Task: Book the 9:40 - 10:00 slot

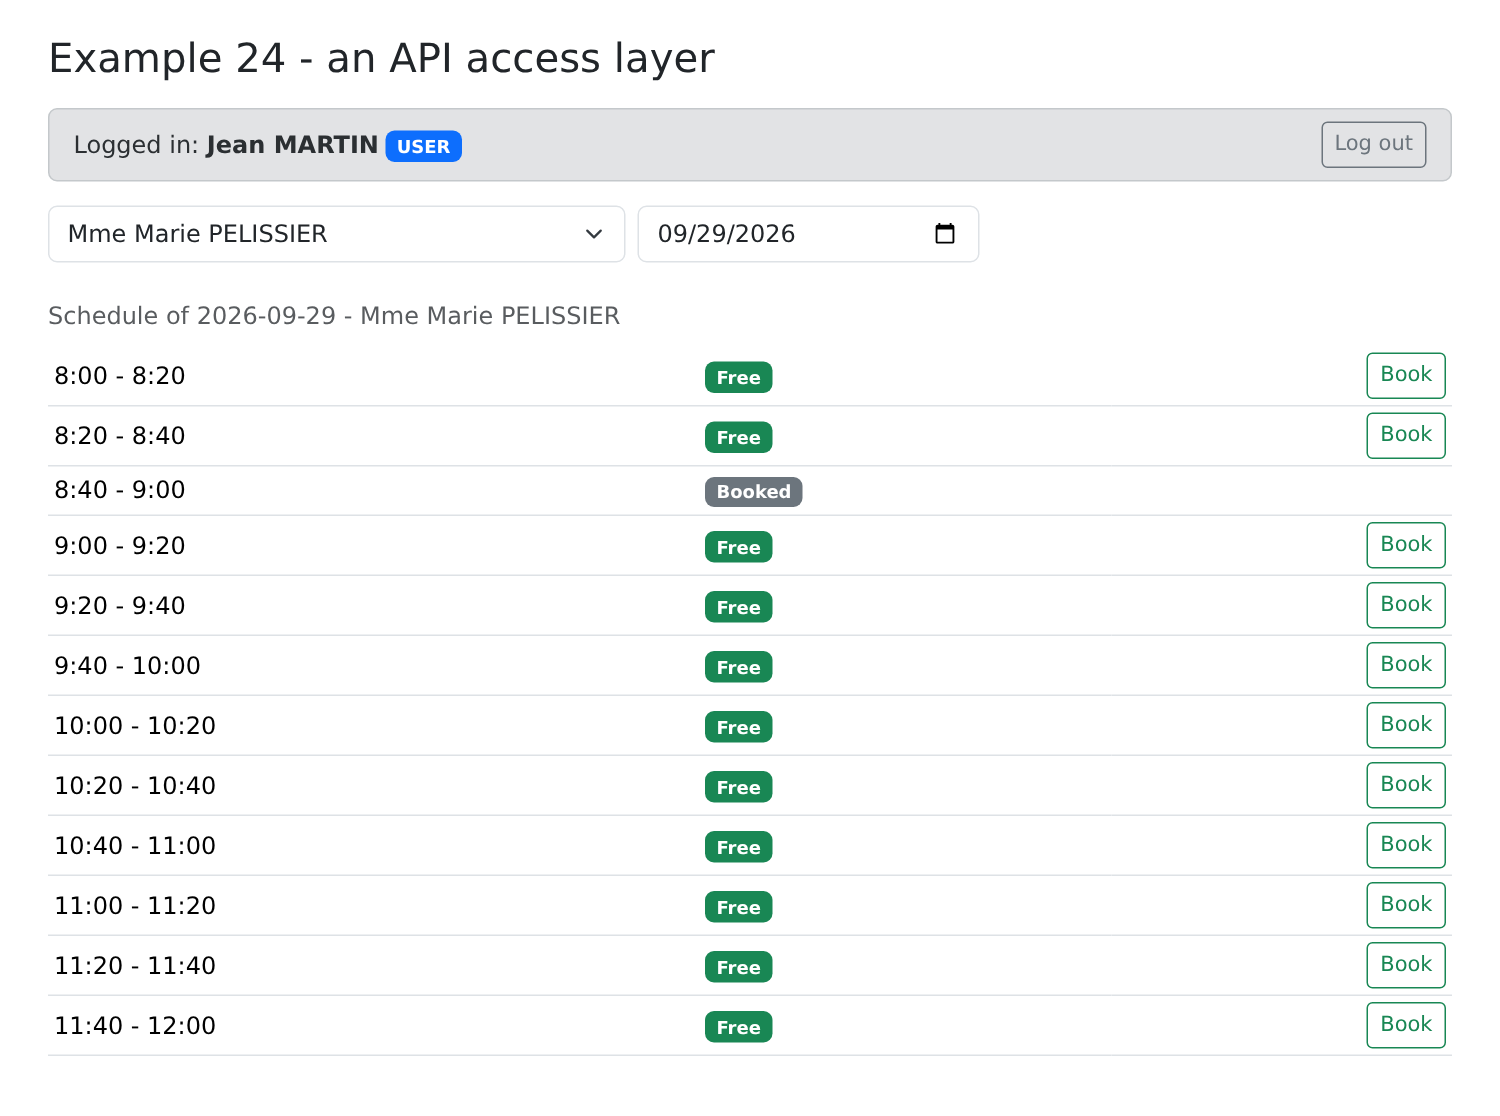Action: (x=1405, y=665)
